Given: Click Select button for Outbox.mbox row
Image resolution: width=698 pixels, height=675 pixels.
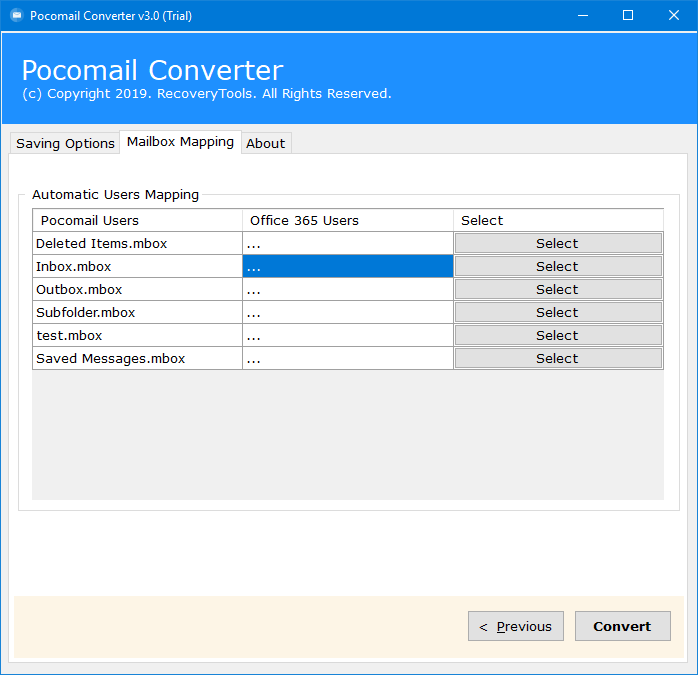Looking at the screenshot, I should click(x=558, y=289).
